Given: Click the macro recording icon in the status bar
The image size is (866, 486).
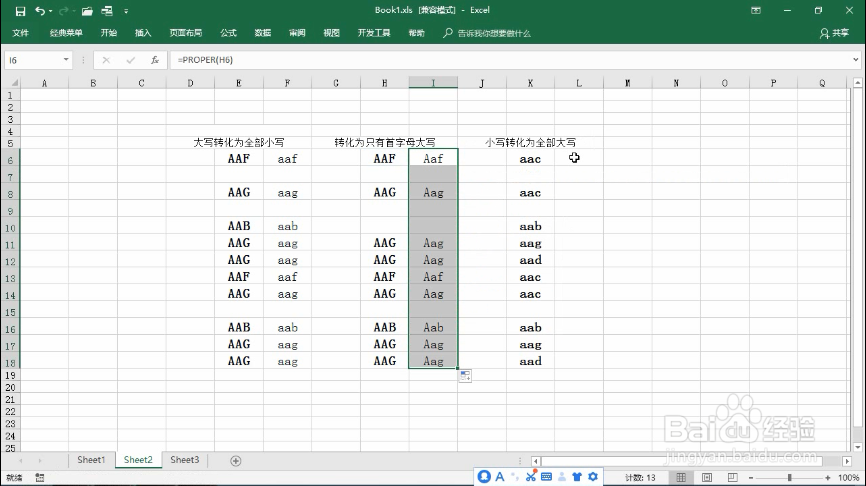Looking at the screenshot, I should (x=40, y=478).
